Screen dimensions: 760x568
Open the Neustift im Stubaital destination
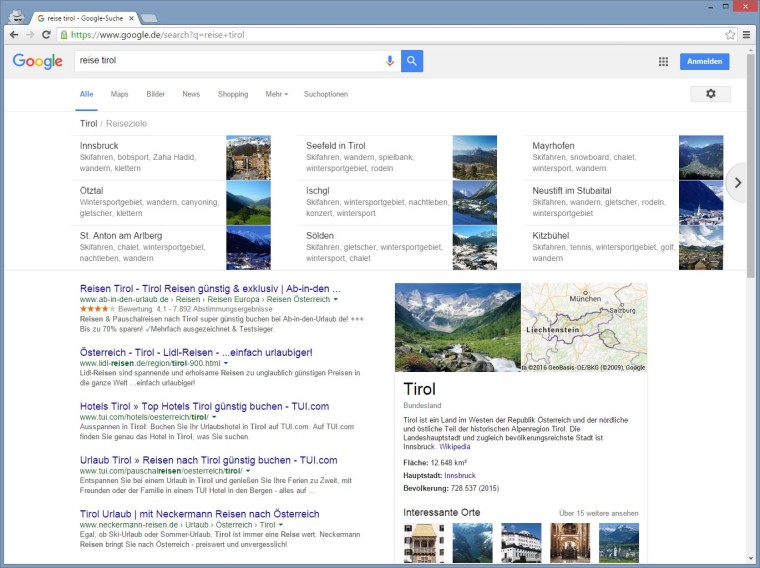tap(624, 203)
